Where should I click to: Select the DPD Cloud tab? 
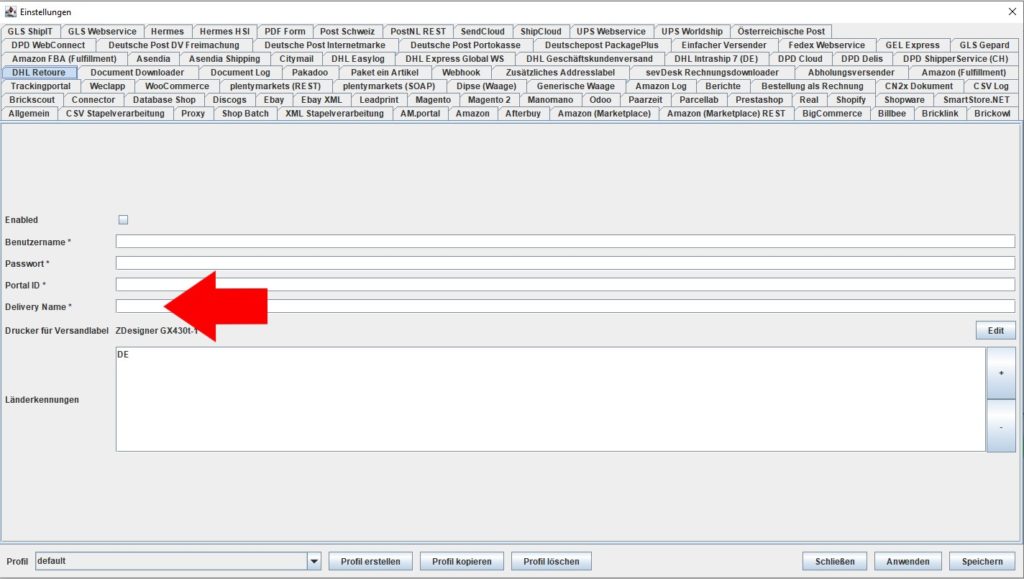click(800, 59)
